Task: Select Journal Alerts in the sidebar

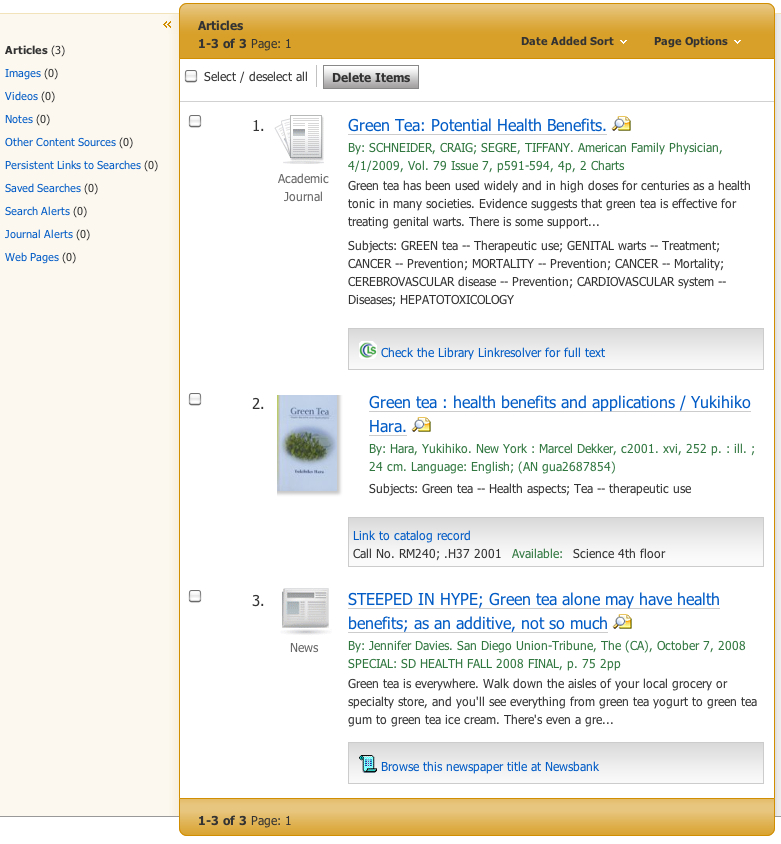Action: coord(39,234)
